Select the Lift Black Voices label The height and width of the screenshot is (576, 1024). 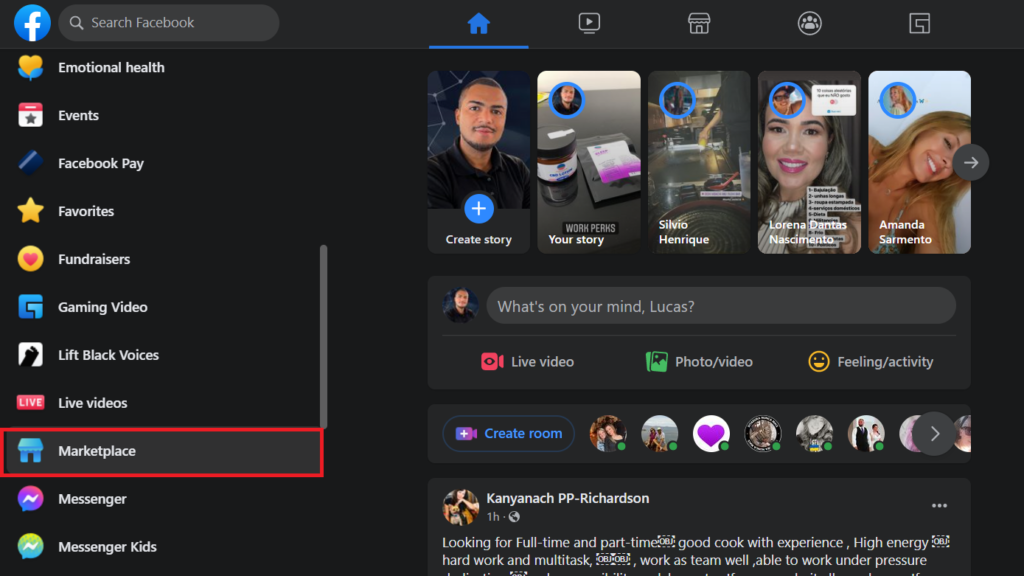point(108,355)
